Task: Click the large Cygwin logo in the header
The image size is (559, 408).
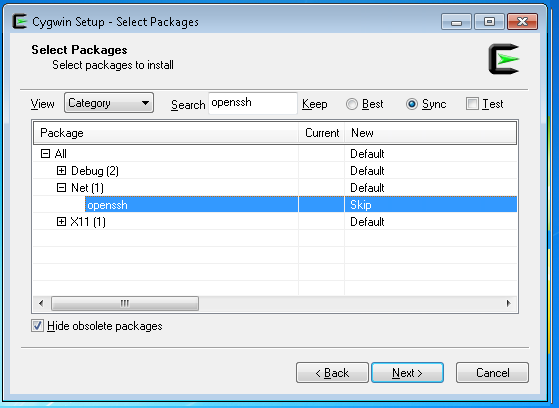Action: [504, 59]
